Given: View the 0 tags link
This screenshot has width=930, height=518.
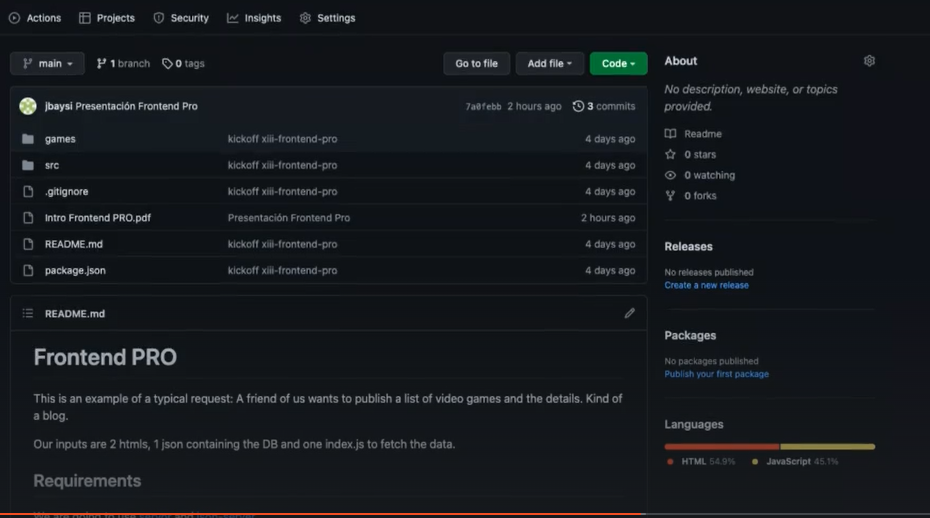Looking at the screenshot, I should coord(183,63).
